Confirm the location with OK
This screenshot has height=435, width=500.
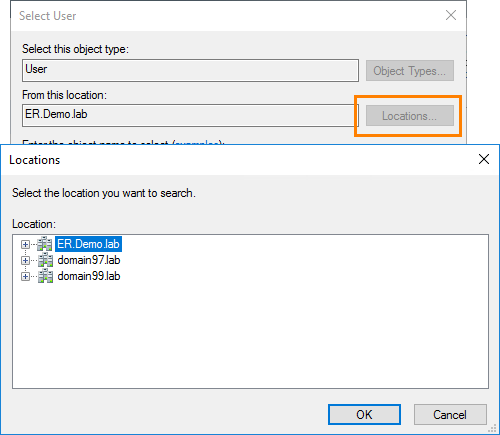364,415
